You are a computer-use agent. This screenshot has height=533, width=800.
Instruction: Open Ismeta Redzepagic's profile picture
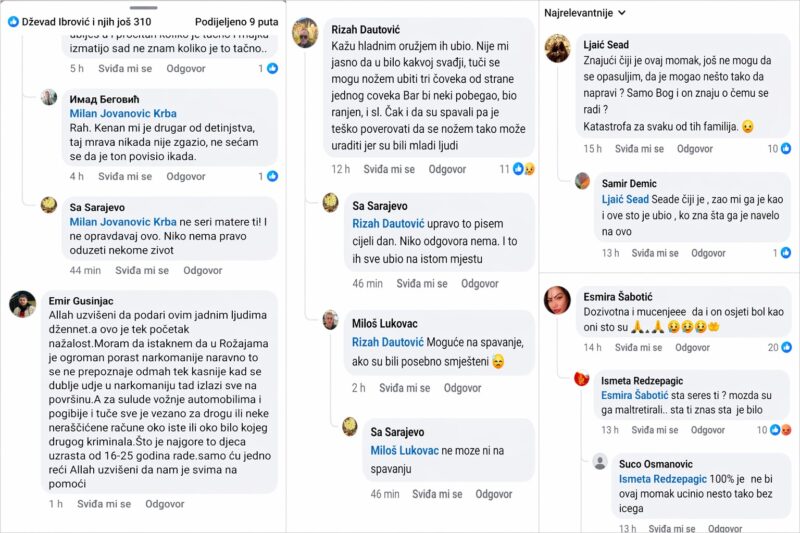[x=582, y=378]
